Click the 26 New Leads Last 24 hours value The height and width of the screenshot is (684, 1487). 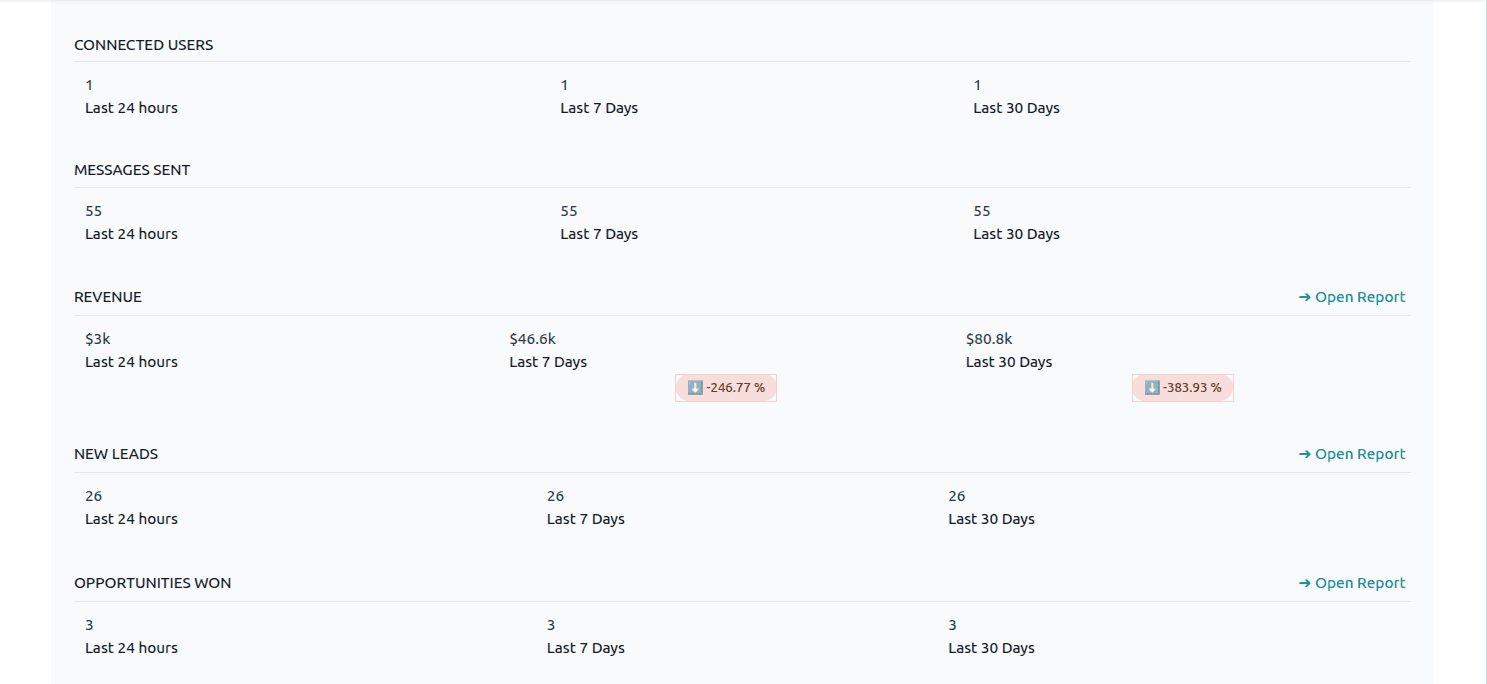point(93,495)
